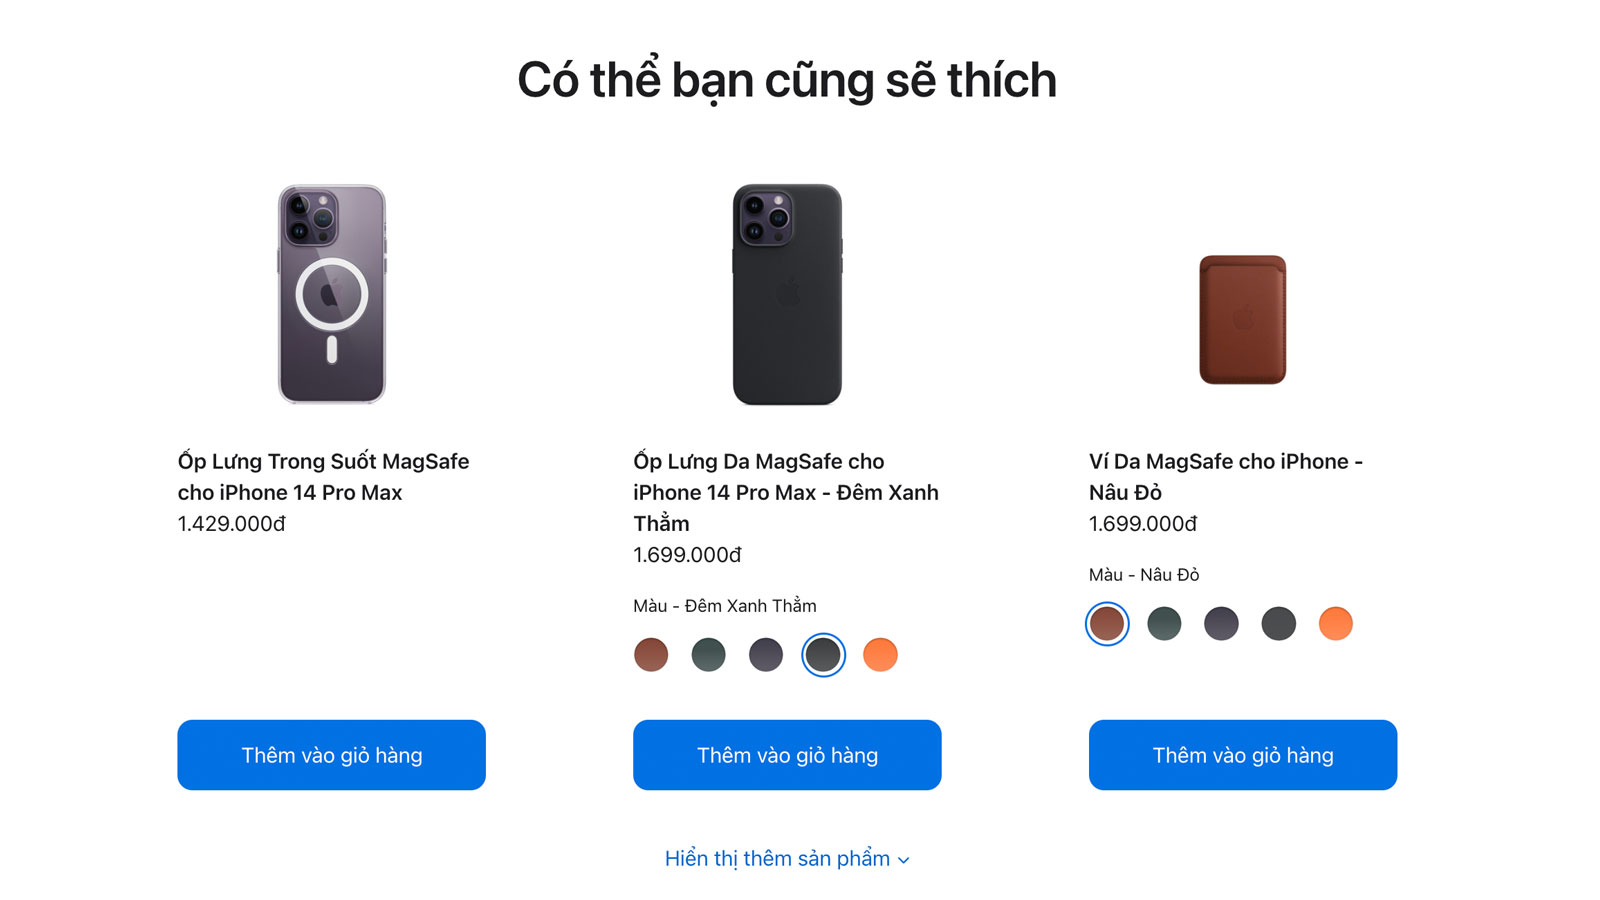Viewport: 1600px width, 900px height.
Task: Add leather MagSafe case to cart
Action: (x=787, y=755)
